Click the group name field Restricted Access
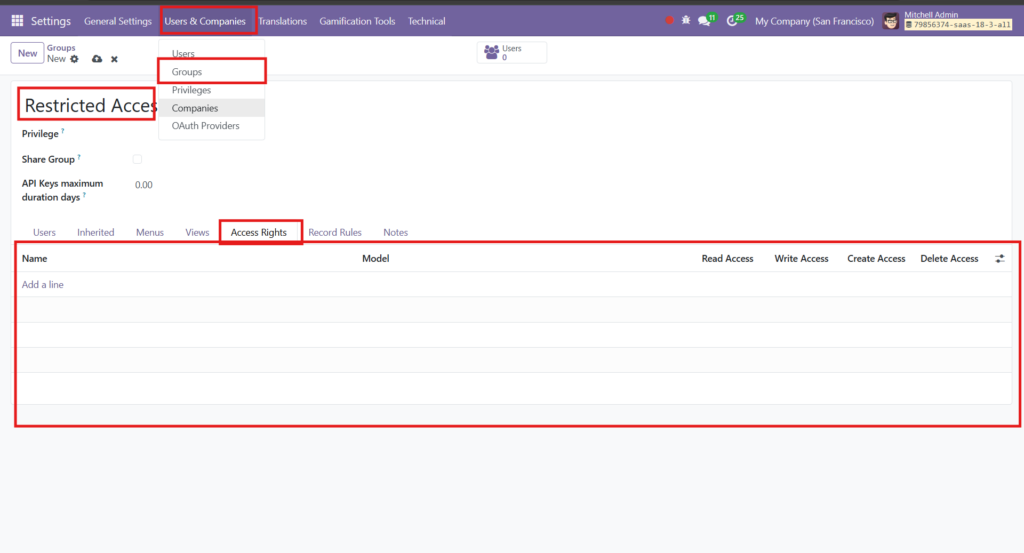The width and height of the screenshot is (1024, 553). point(90,105)
